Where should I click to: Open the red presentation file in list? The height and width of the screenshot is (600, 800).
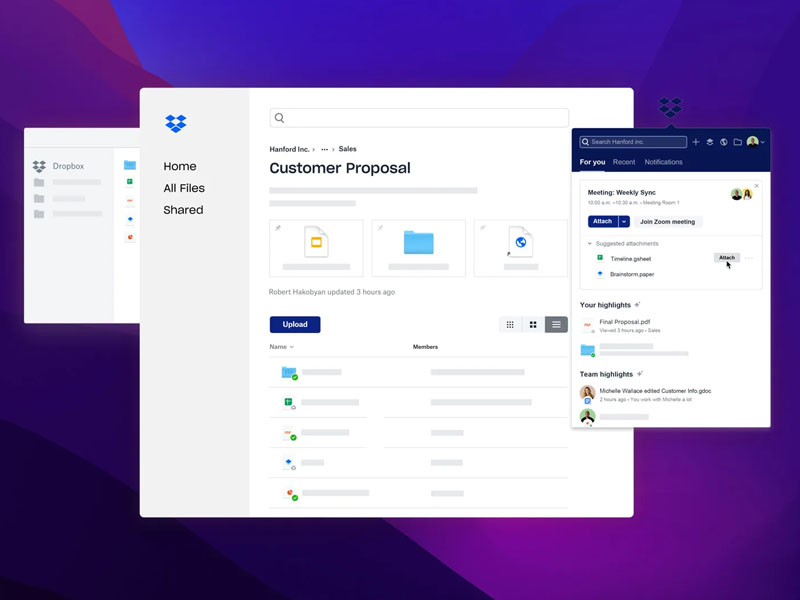coord(418,493)
